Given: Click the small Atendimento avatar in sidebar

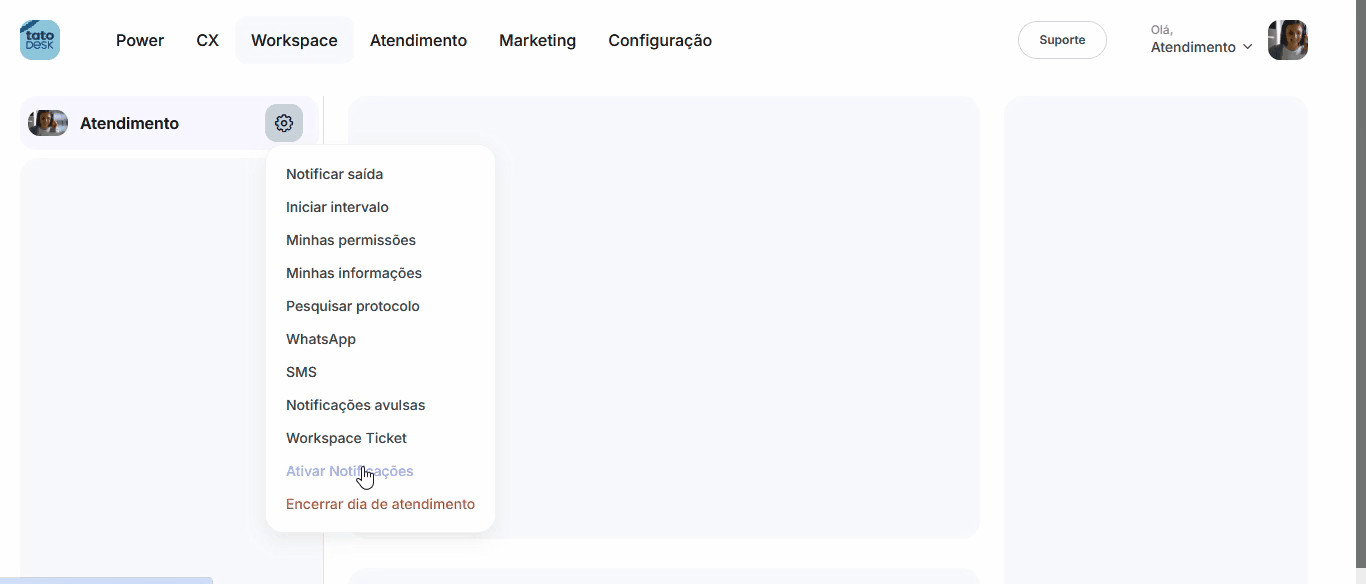Looking at the screenshot, I should point(47,123).
